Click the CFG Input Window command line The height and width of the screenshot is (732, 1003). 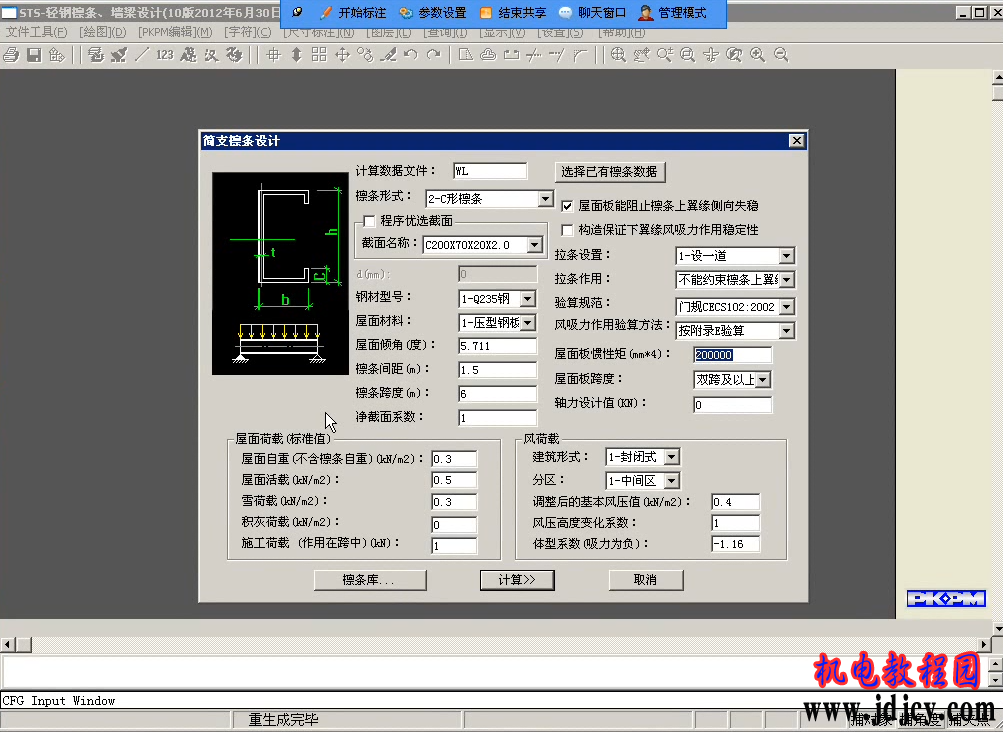click(x=502, y=701)
